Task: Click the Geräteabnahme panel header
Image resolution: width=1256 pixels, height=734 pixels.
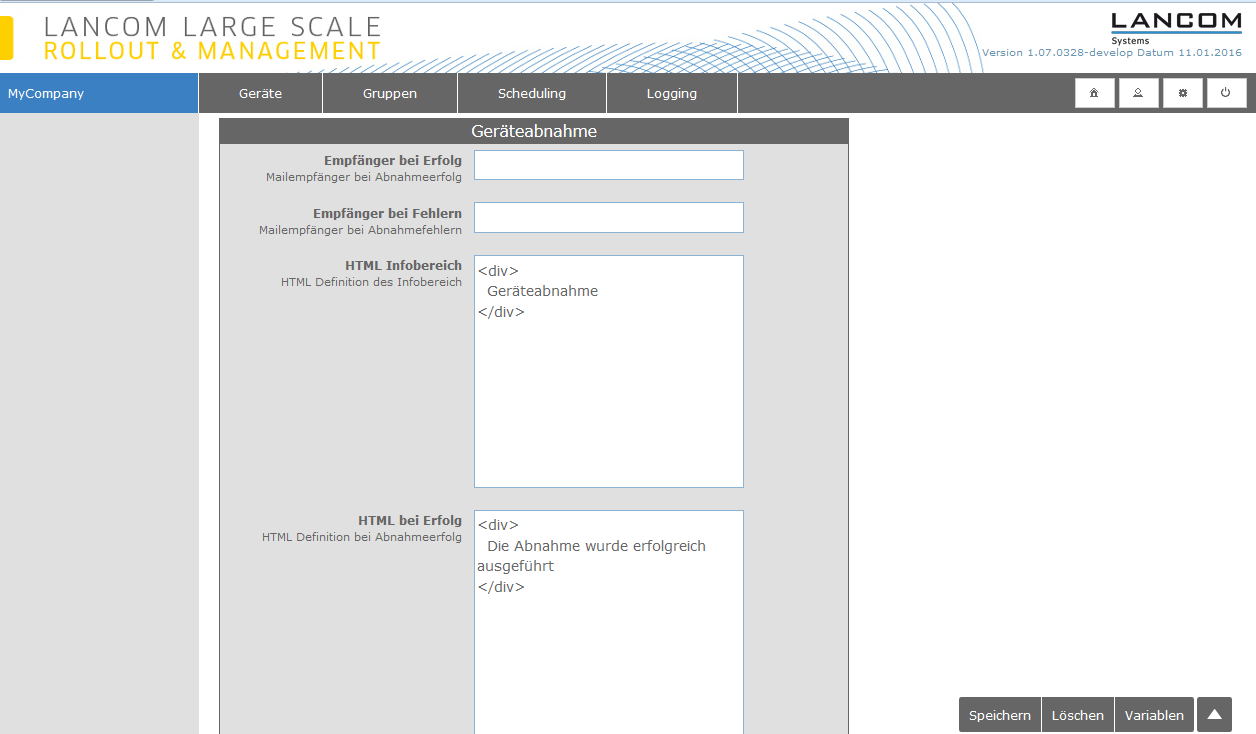Action: coord(534,131)
